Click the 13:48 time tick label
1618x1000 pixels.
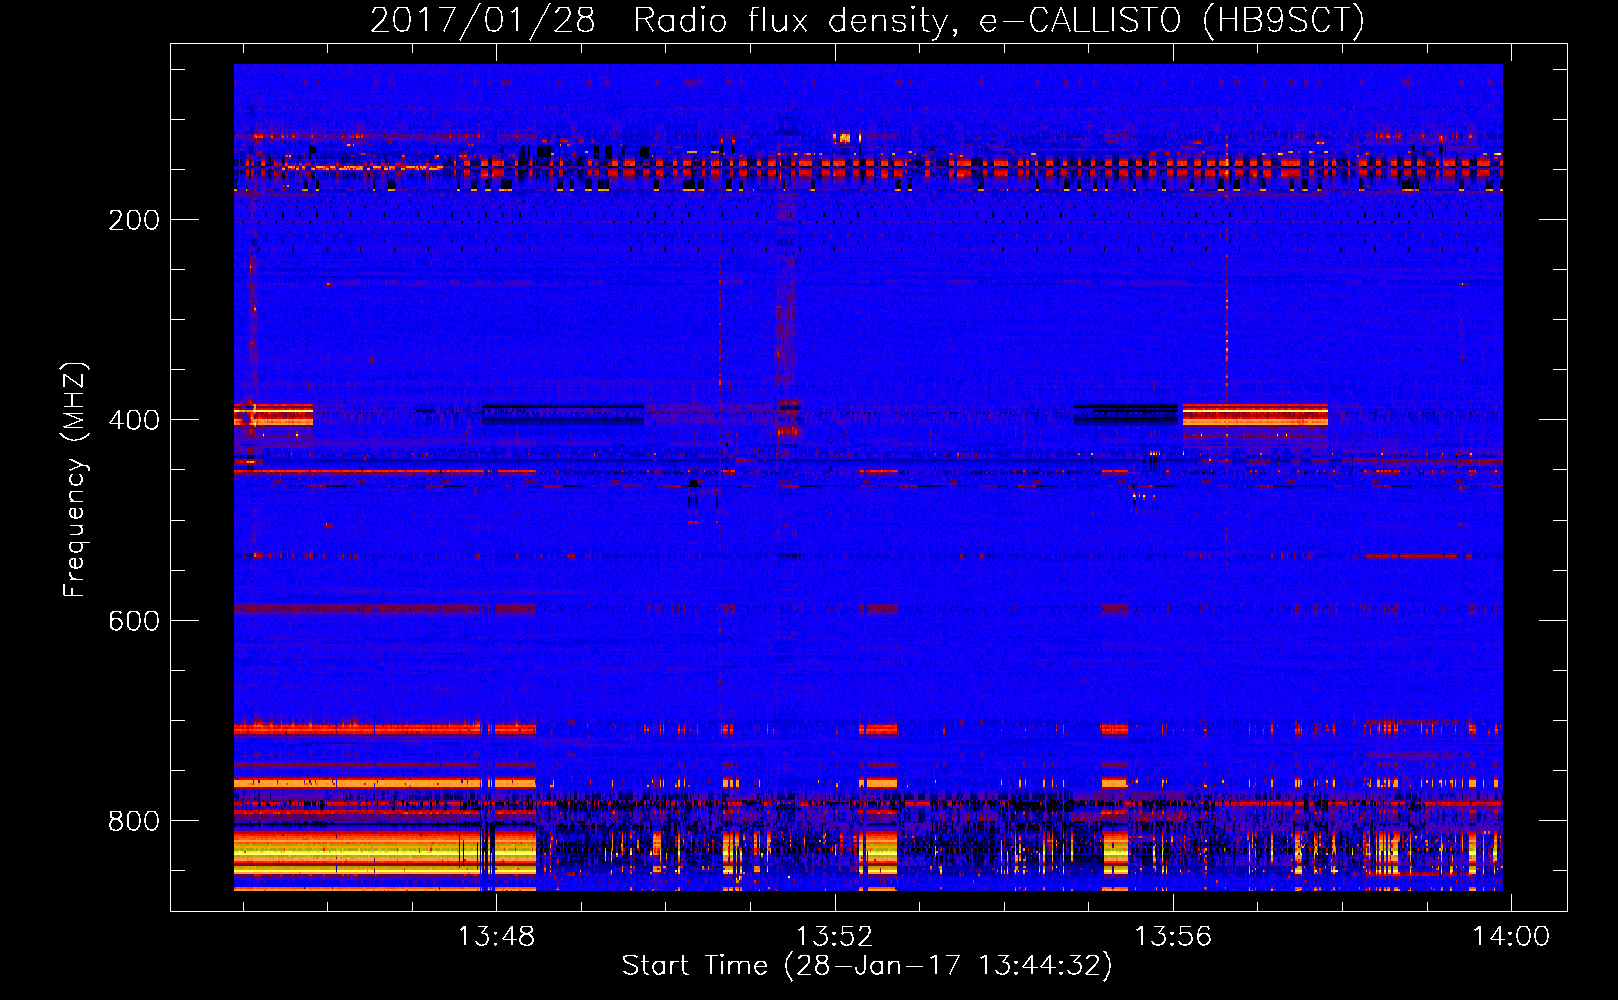pos(497,936)
